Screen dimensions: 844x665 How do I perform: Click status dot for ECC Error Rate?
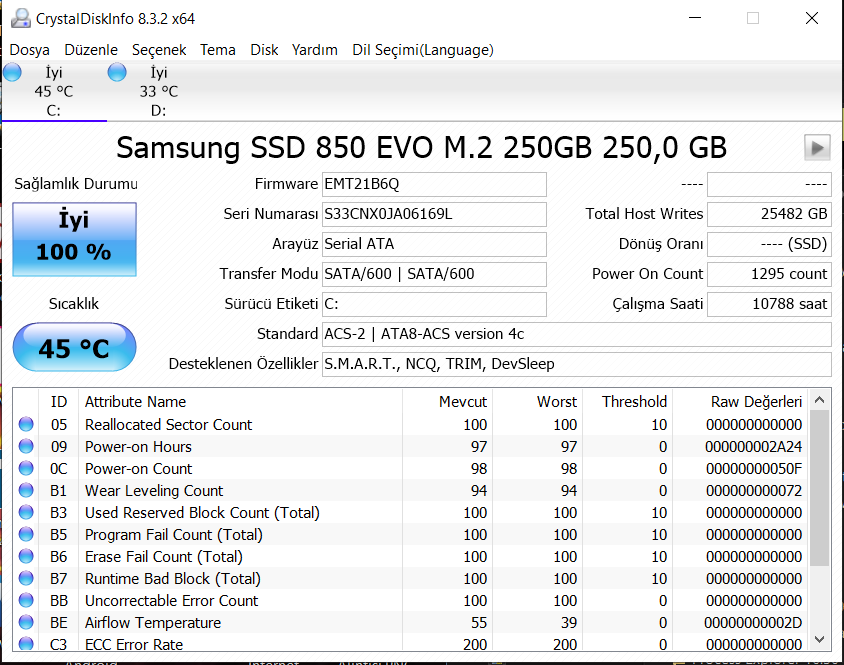[26, 643]
